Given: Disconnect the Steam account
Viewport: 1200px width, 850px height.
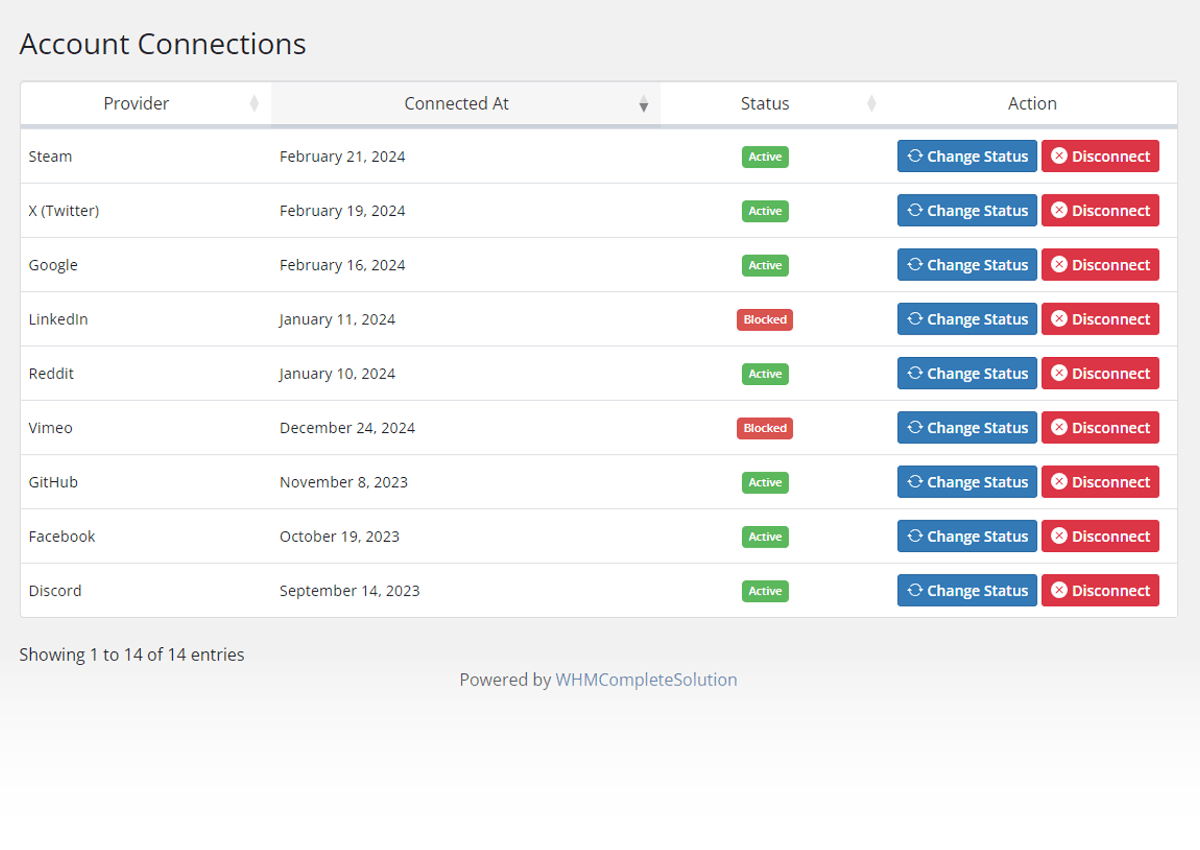Looking at the screenshot, I should click(1100, 156).
